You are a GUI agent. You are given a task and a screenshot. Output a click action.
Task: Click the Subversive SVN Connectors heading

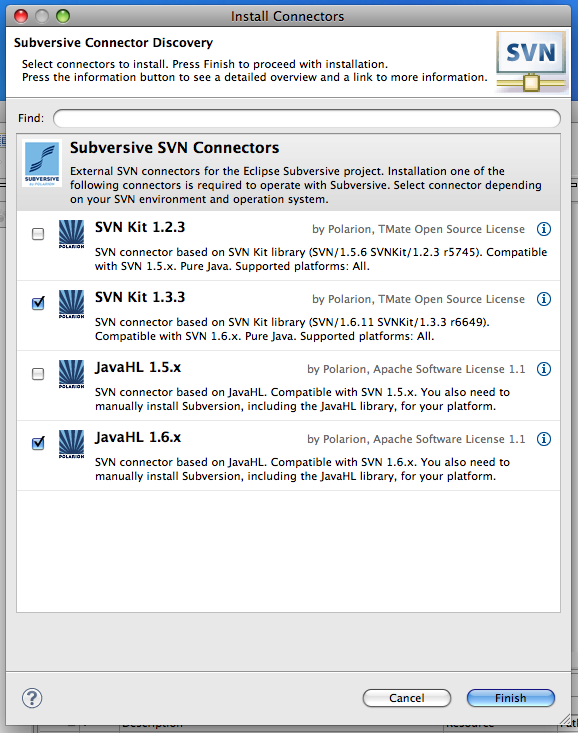pyautogui.click(x=174, y=148)
